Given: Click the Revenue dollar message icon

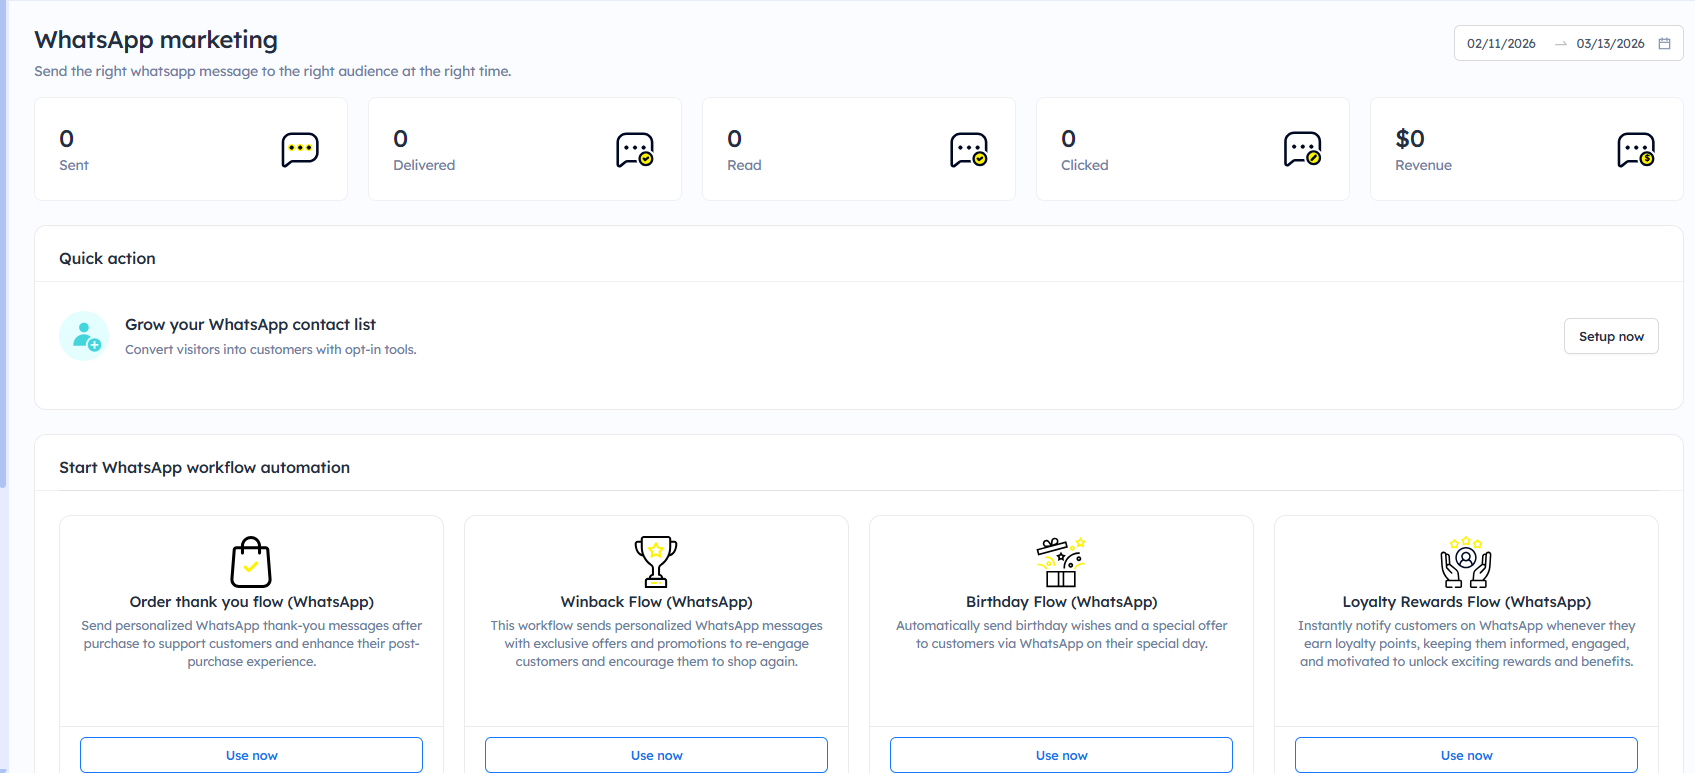Looking at the screenshot, I should (1636, 149).
